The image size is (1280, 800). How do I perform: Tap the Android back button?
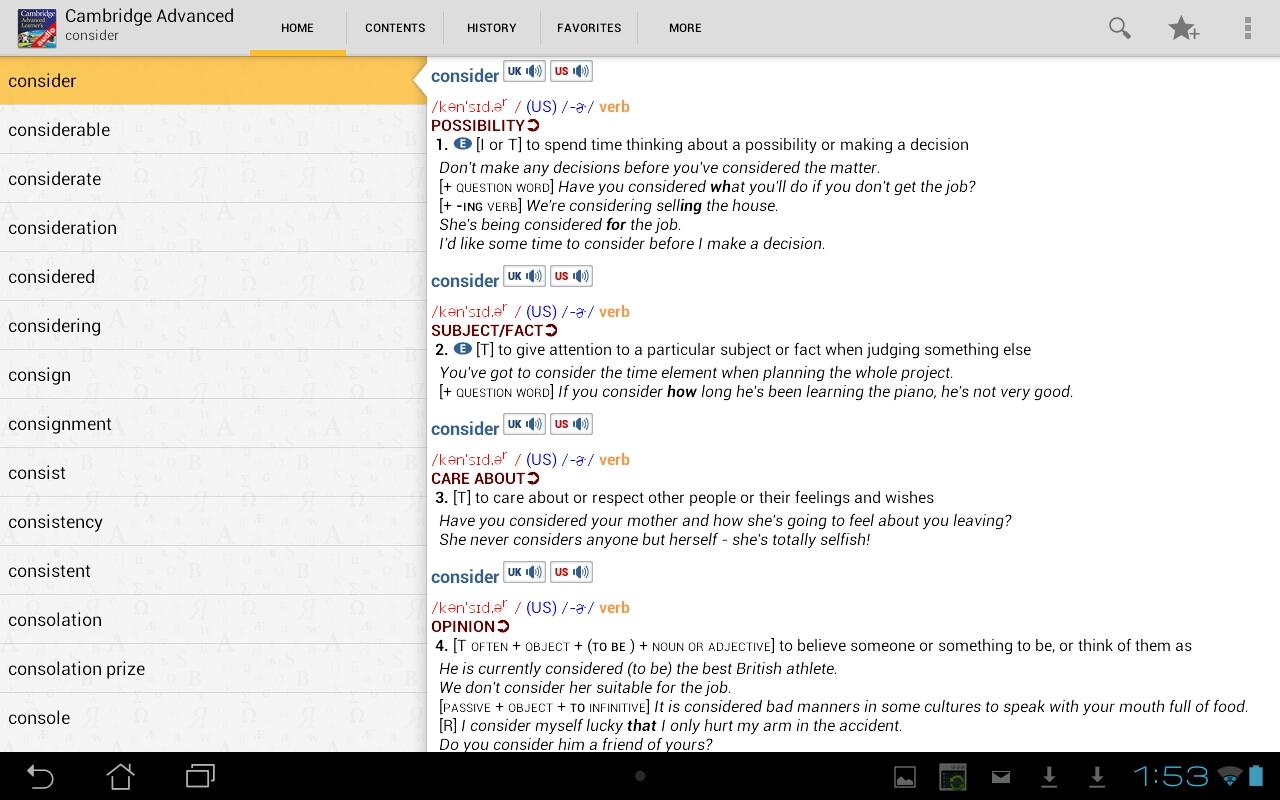coord(40,776)
